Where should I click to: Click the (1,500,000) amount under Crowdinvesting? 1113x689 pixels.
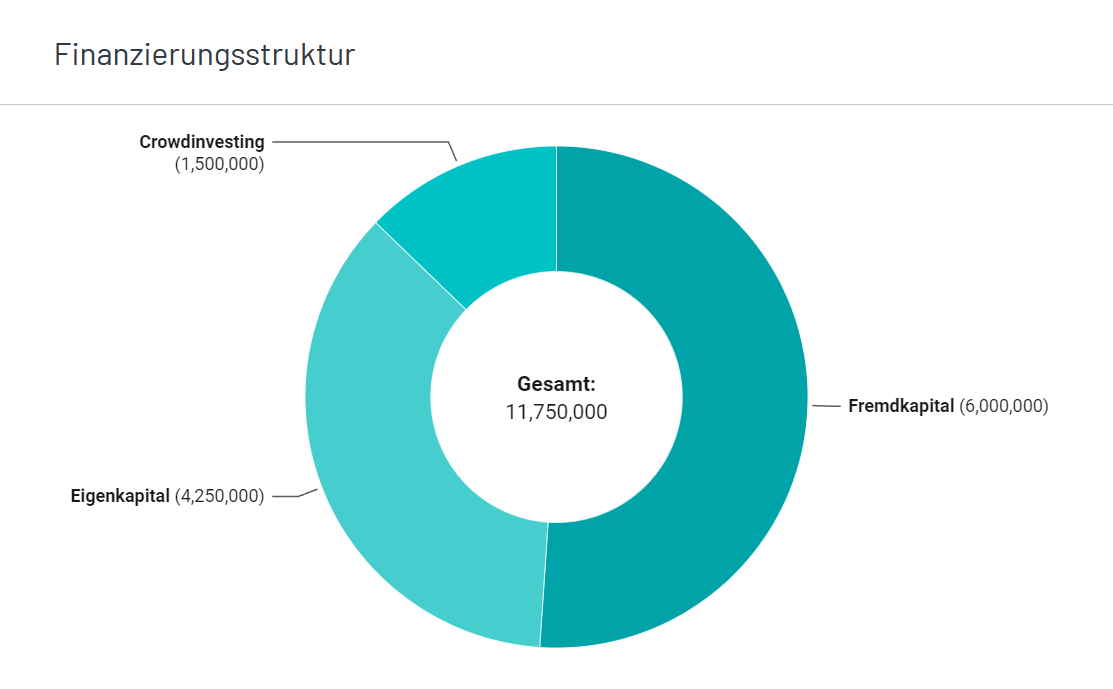click(x=220, y=165)
